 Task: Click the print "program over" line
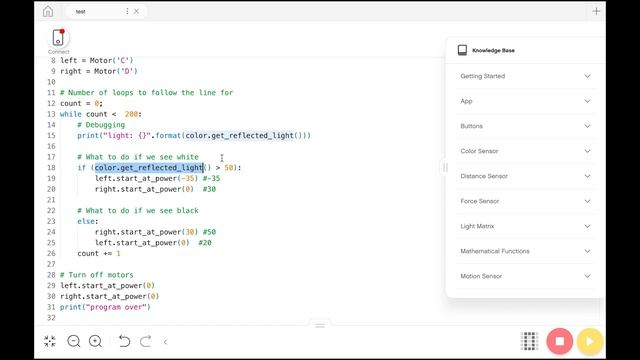tap(105, 307)
